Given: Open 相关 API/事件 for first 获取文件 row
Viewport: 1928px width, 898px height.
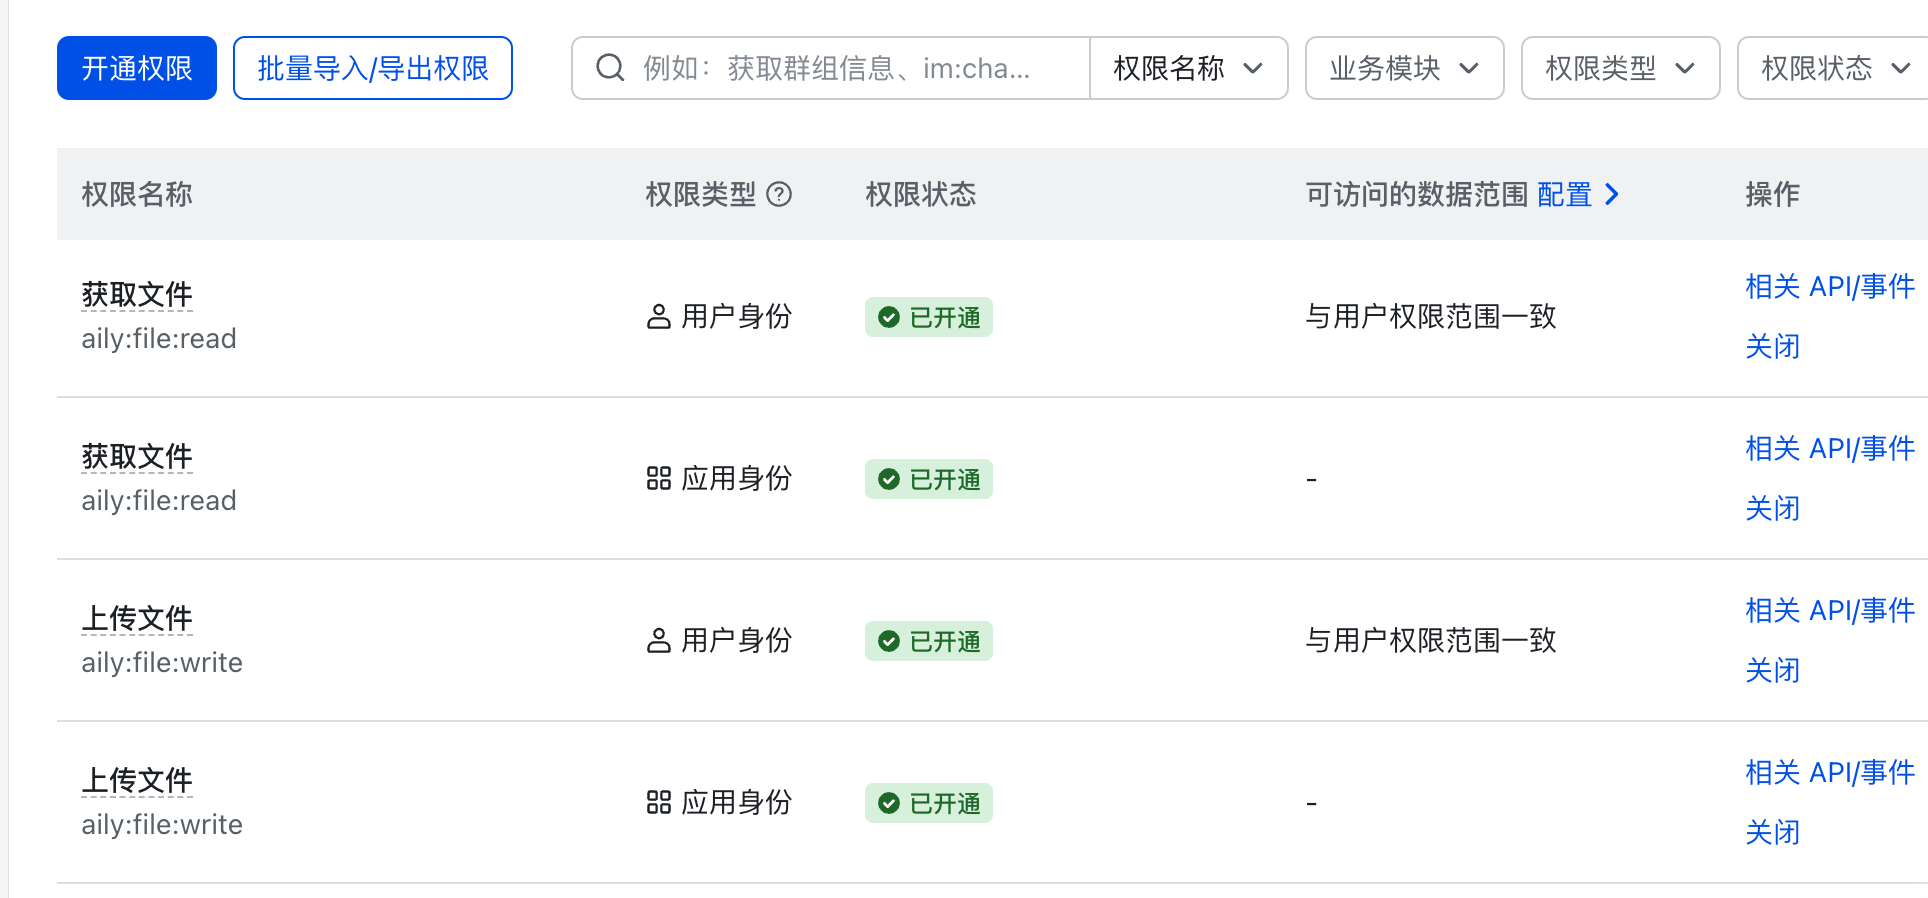Looking at the screenshot, I should pos(1830,287).
